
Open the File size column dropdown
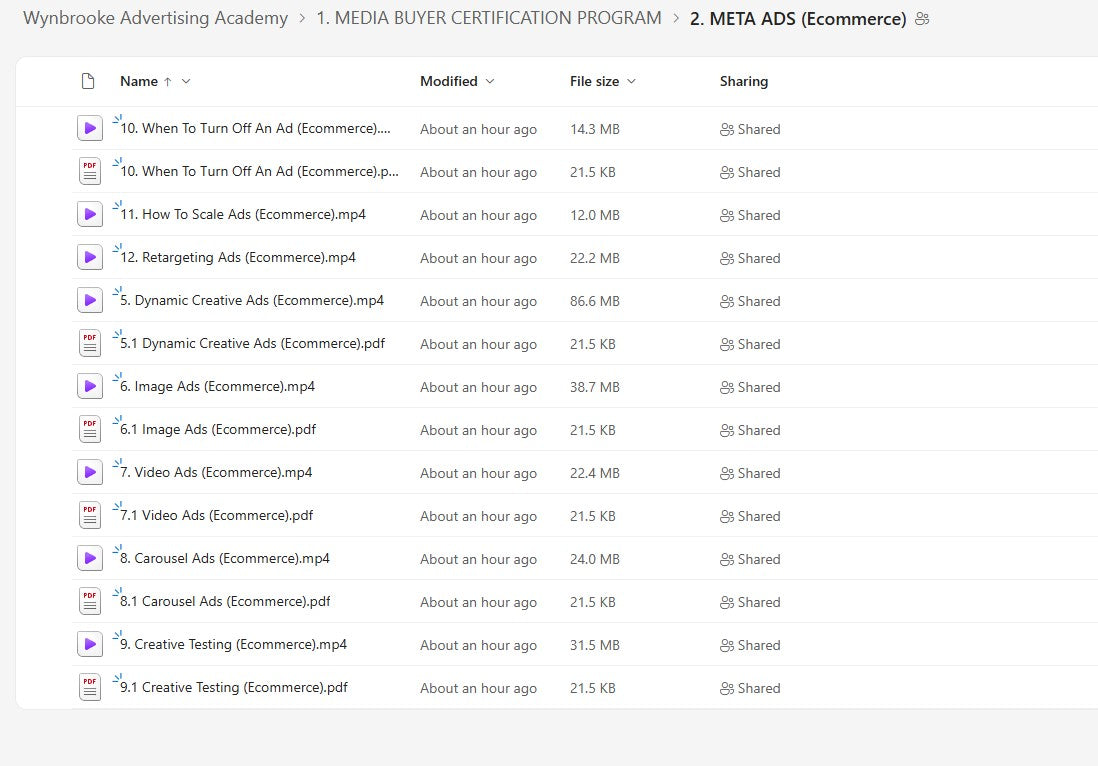630,81
